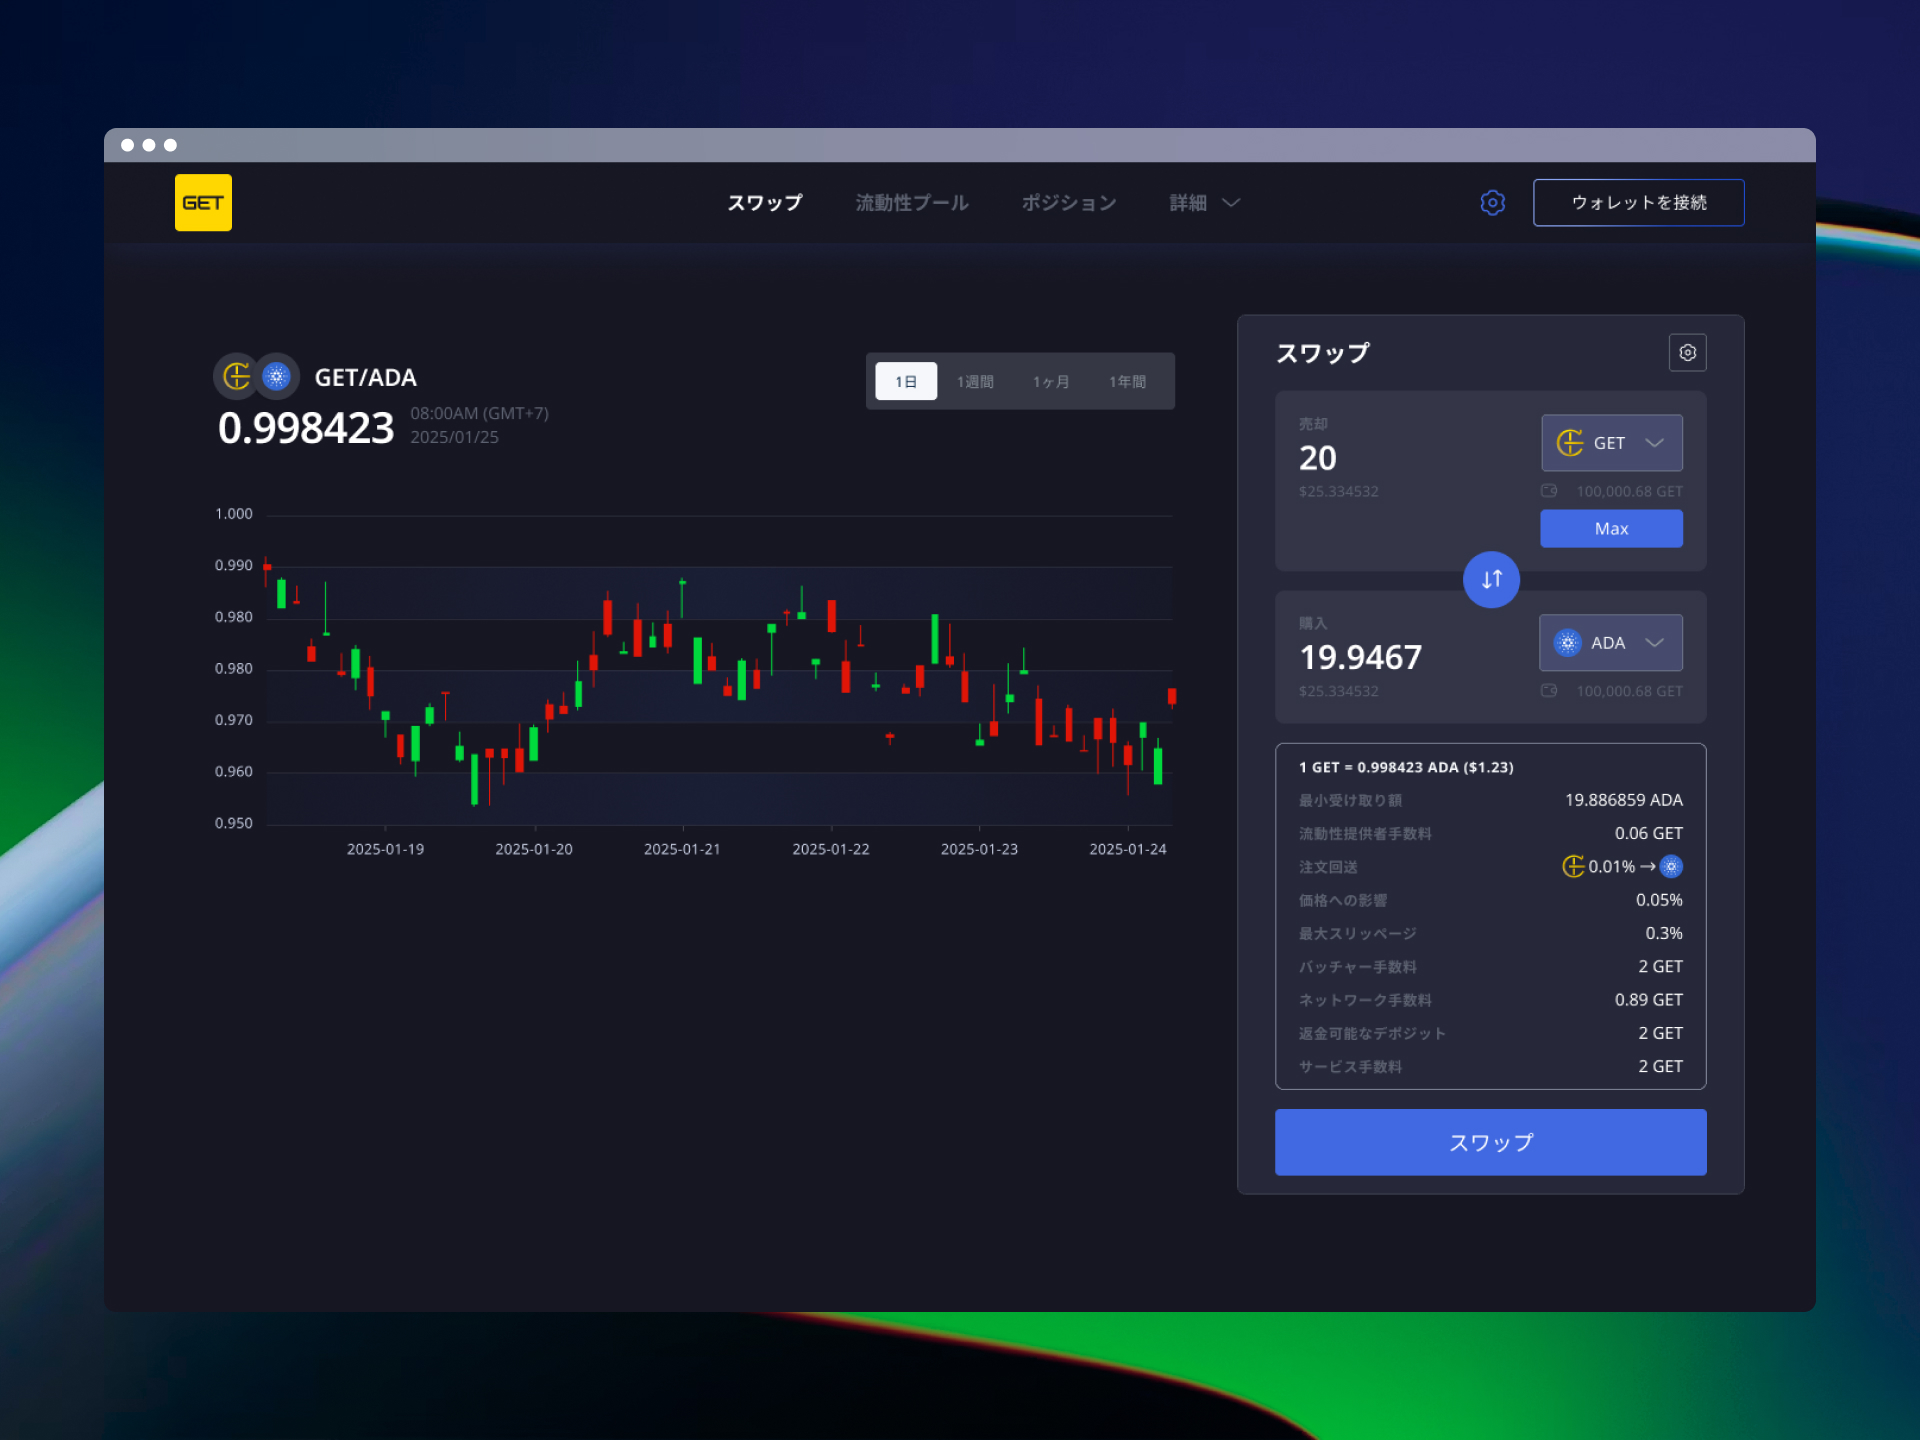Open header settings gear icon
Screen dimensions: 1920x1440
1492,203
